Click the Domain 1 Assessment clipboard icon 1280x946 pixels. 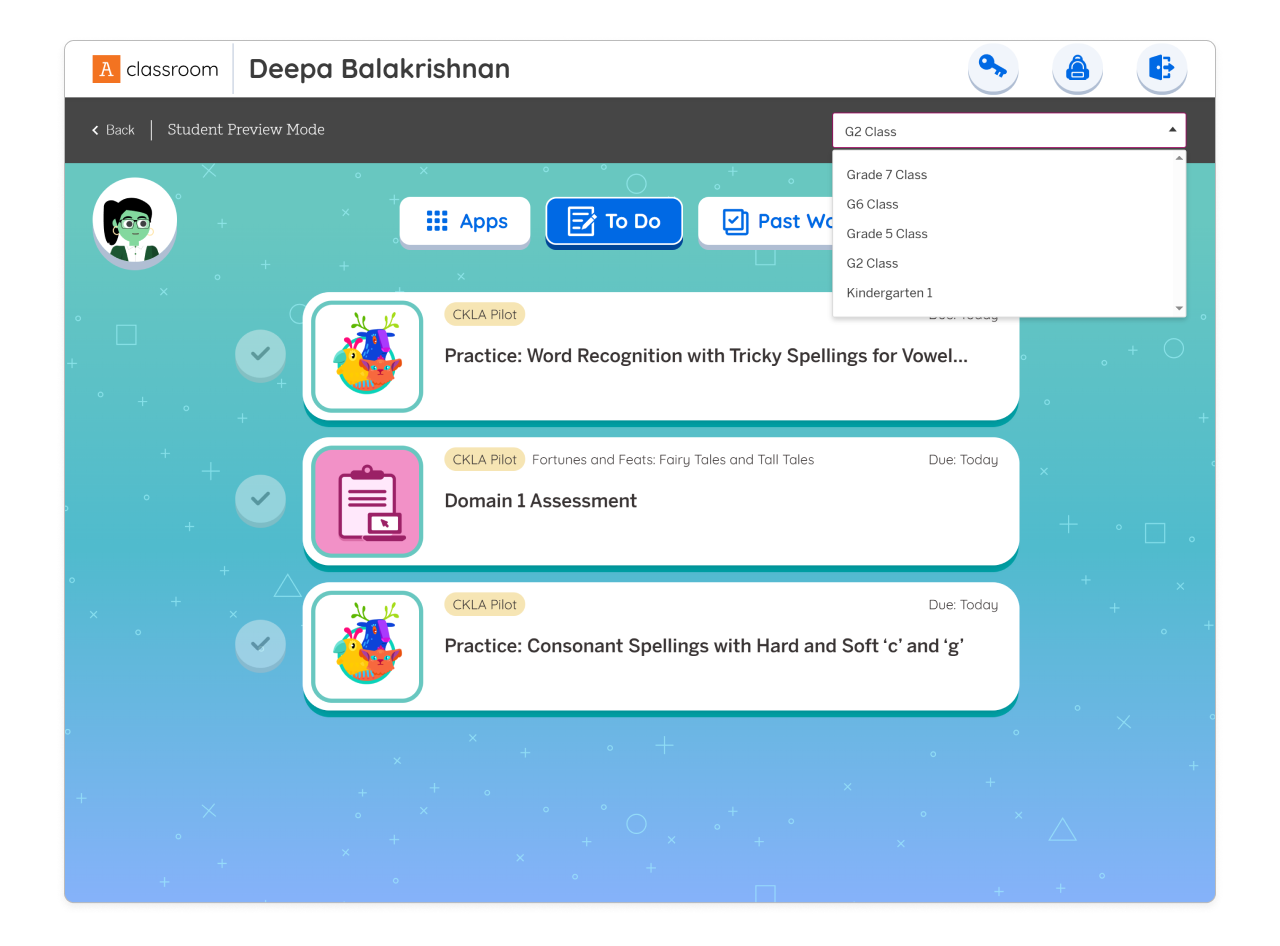click(367, 501)
